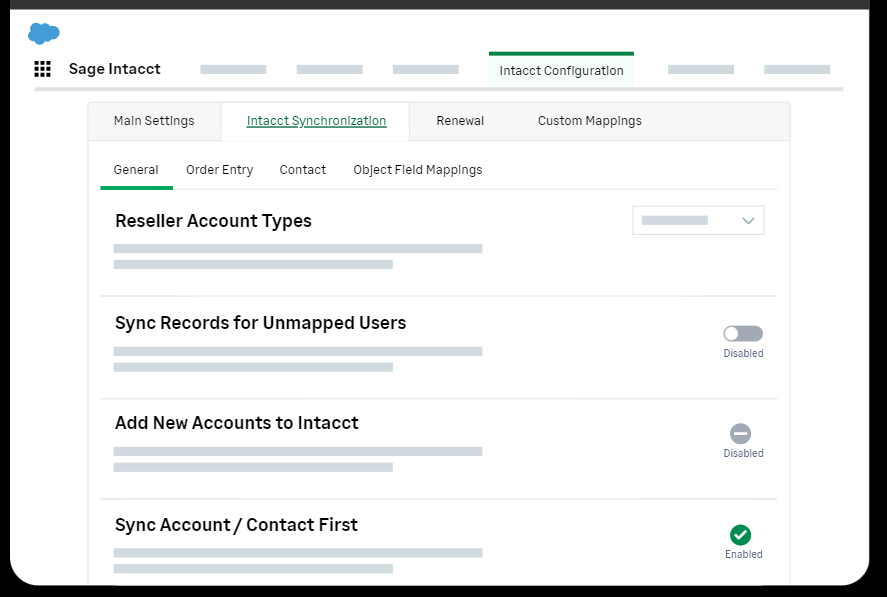Image resolution: width=887 pixels, height=597 pixels.
Task: Click the Sage Intacct app name
Action: pyautogui.click(x=114, y=69)
